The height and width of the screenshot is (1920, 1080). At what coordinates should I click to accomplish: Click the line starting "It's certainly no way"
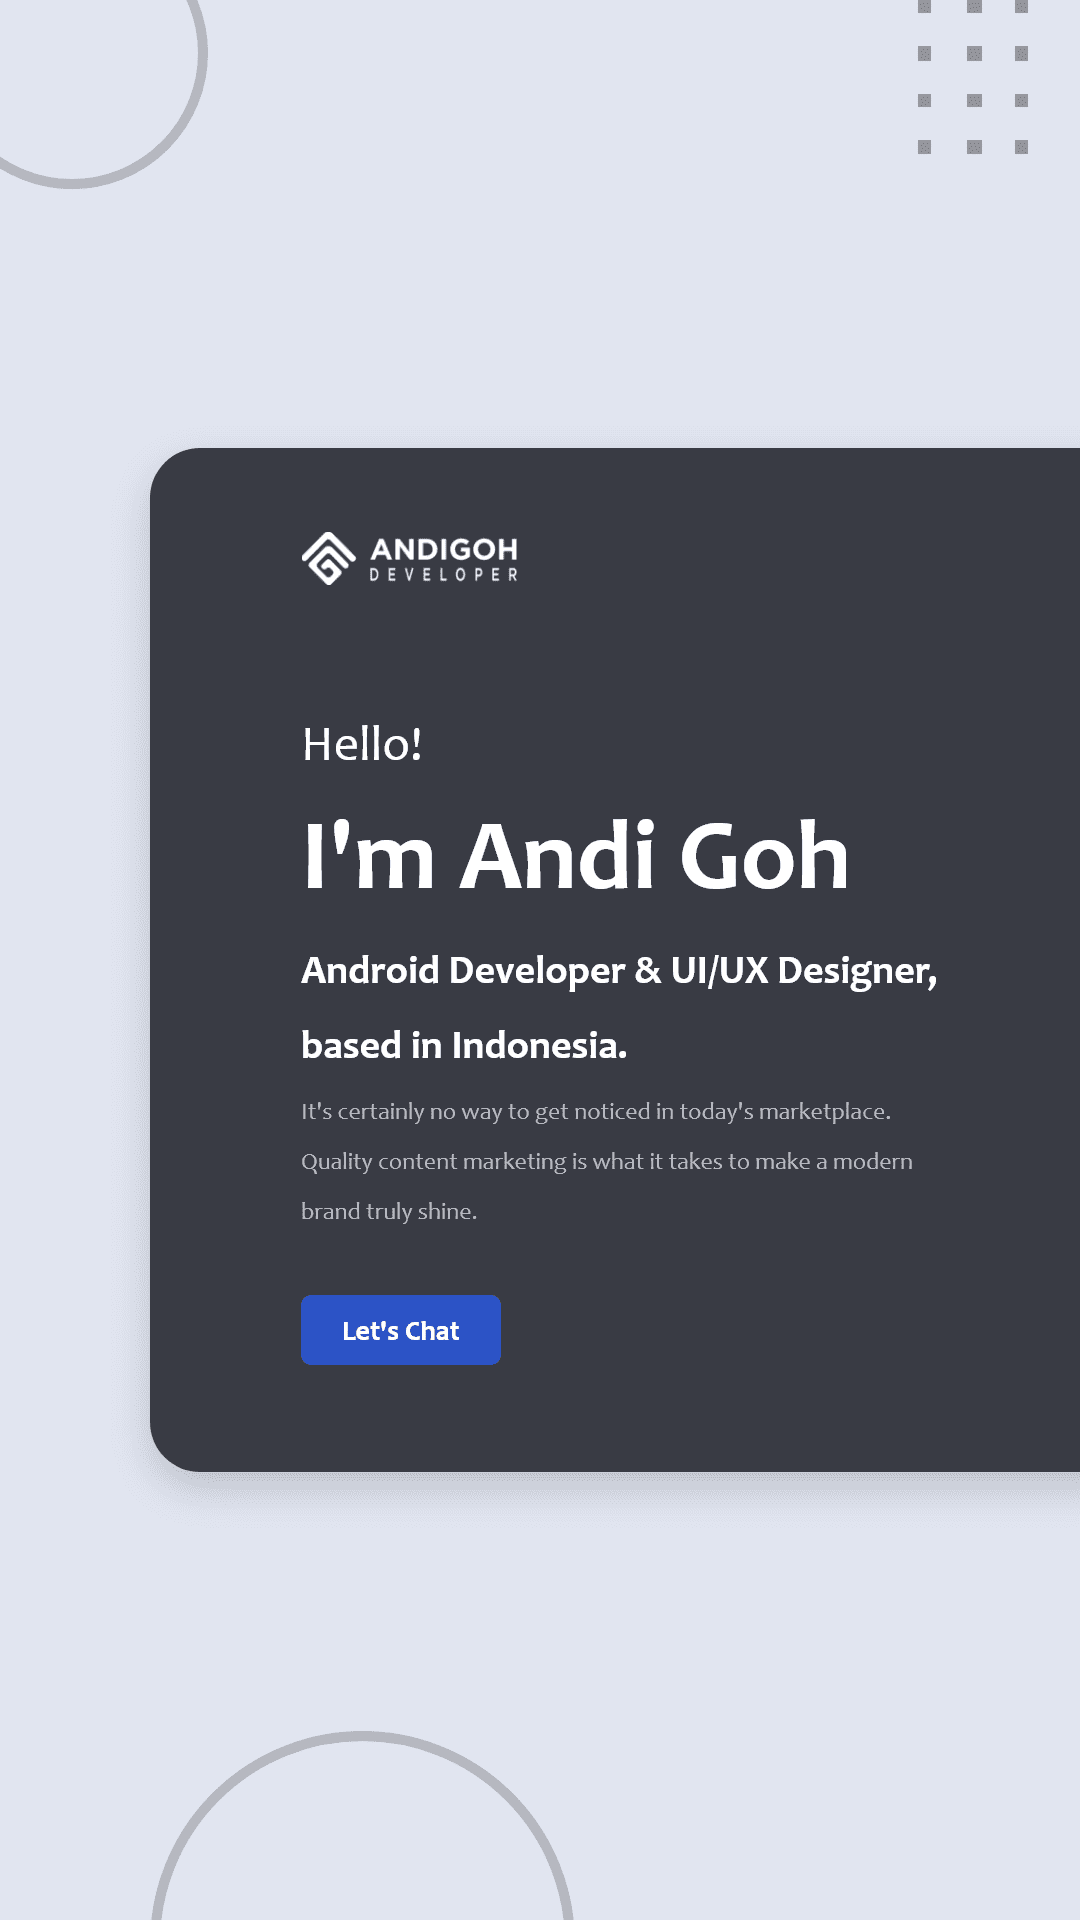point(595,1112)
